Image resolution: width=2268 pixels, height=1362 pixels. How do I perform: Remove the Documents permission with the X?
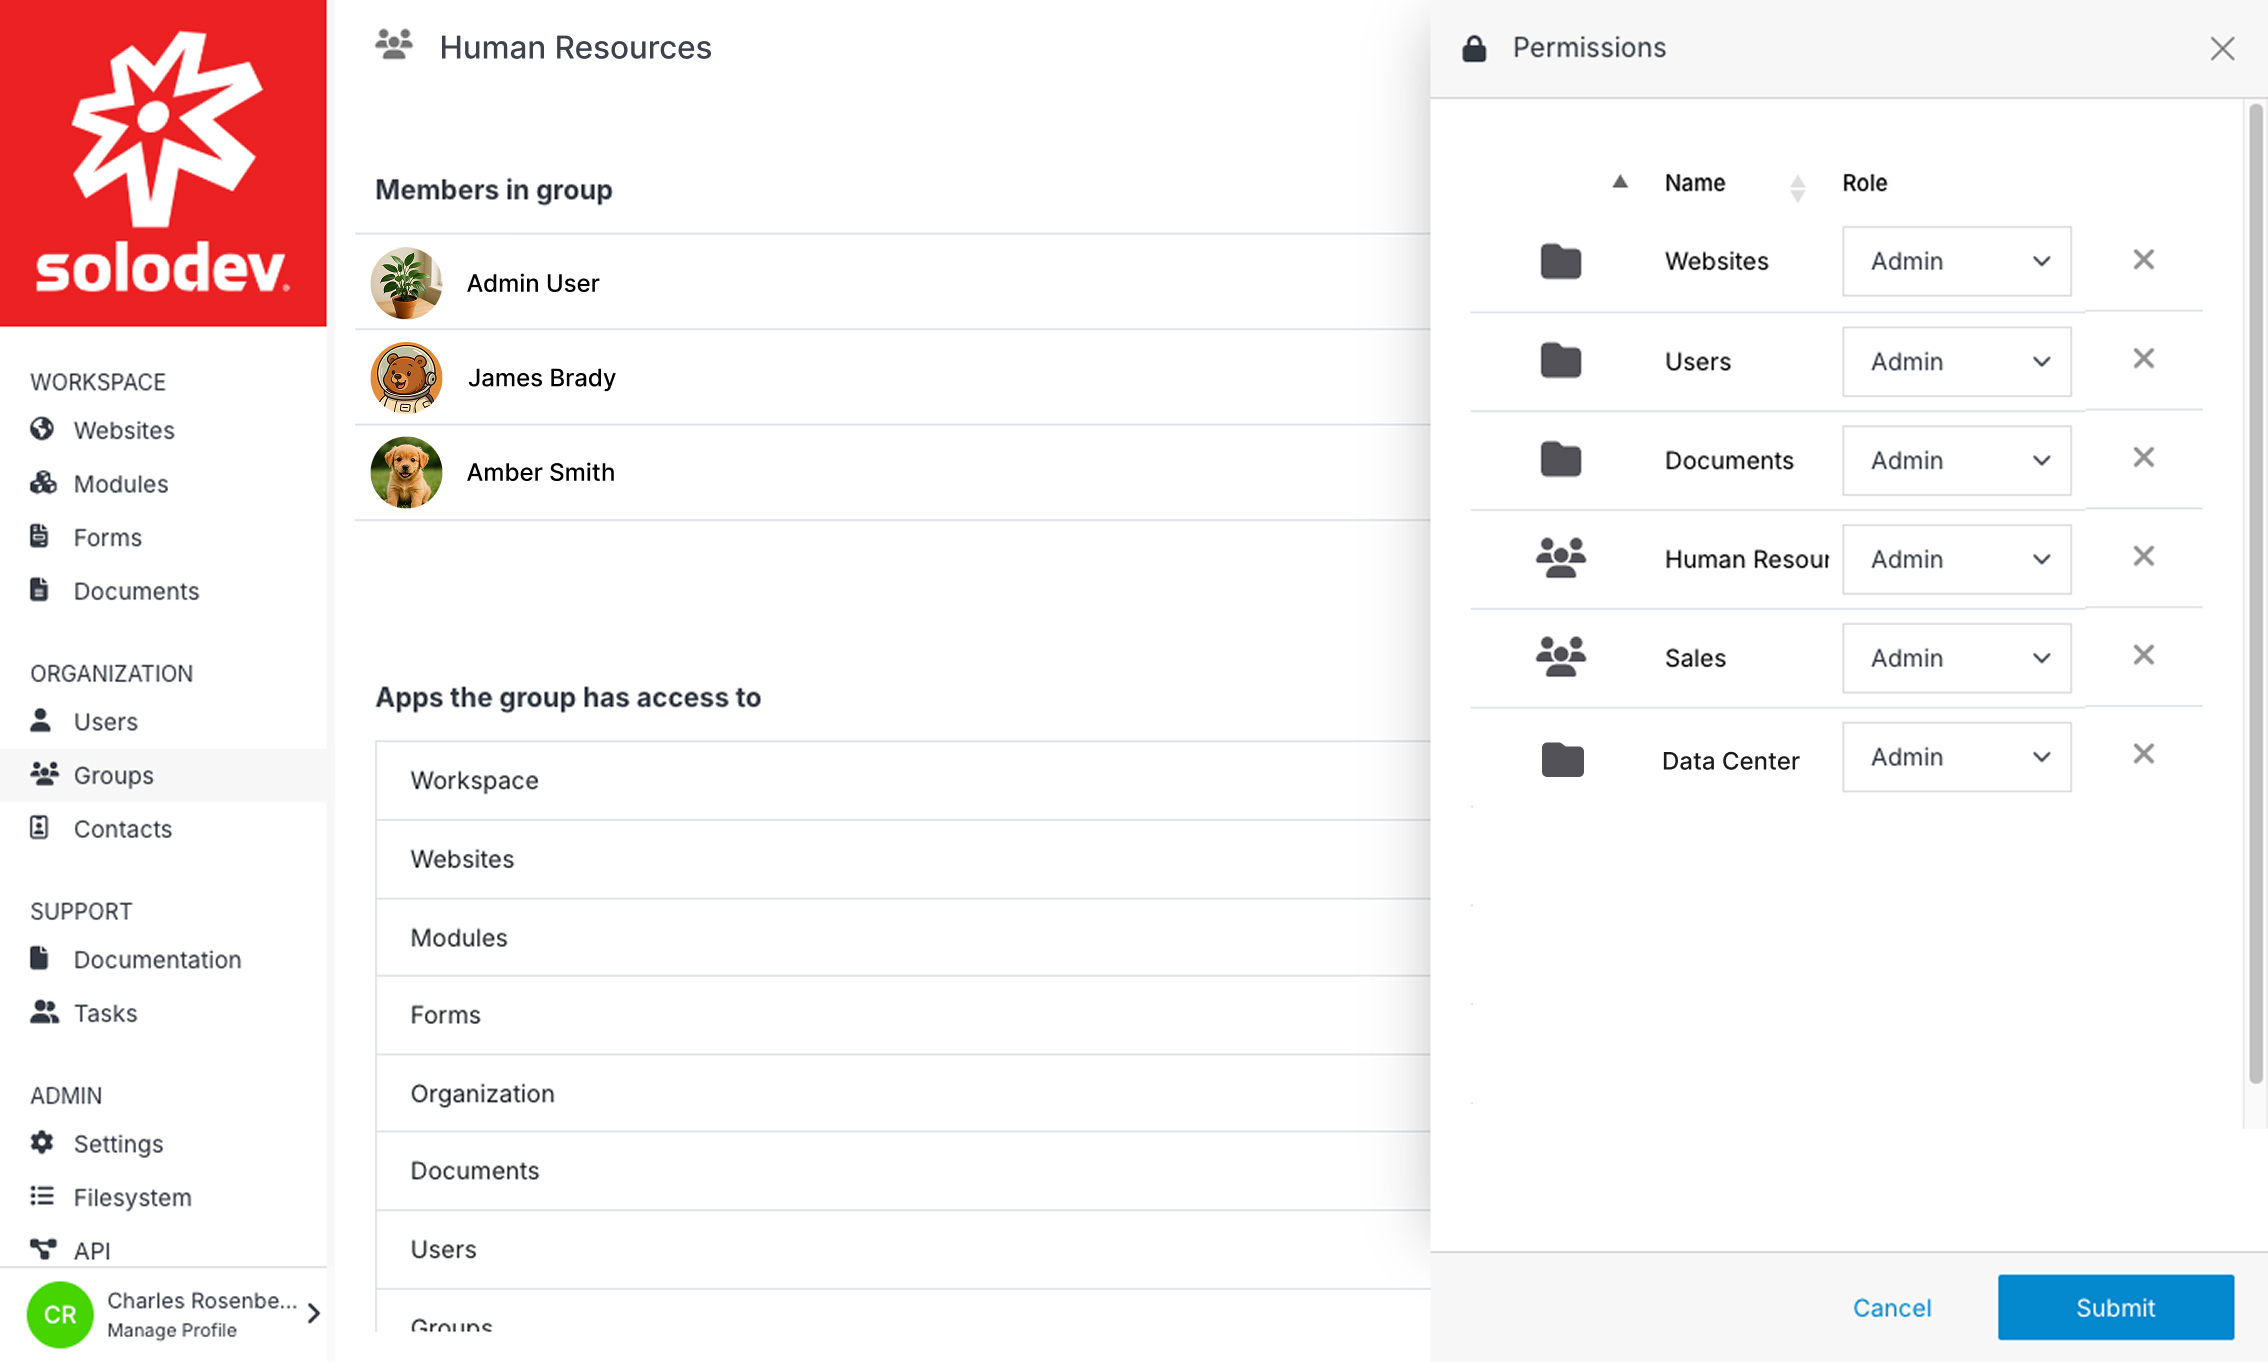point(2143,458)
